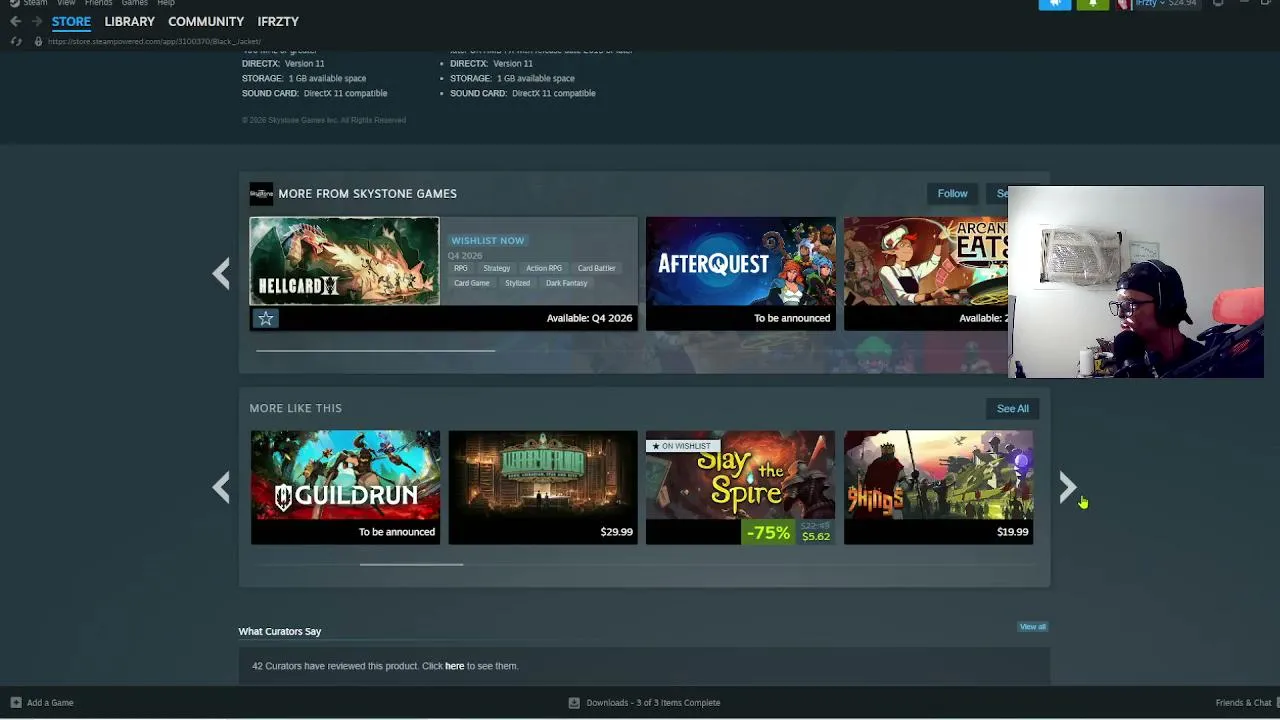The height and width of the screenshot is (720, 1280).
Task: Click the padlock icon beside the URL
Action: pyautogui.click(x=38, y=41)
